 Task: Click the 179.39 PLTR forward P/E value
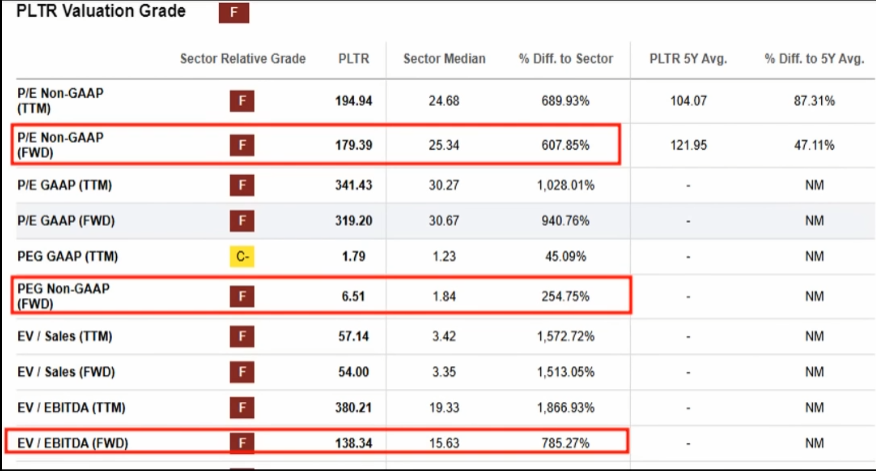tap(354, 145)
